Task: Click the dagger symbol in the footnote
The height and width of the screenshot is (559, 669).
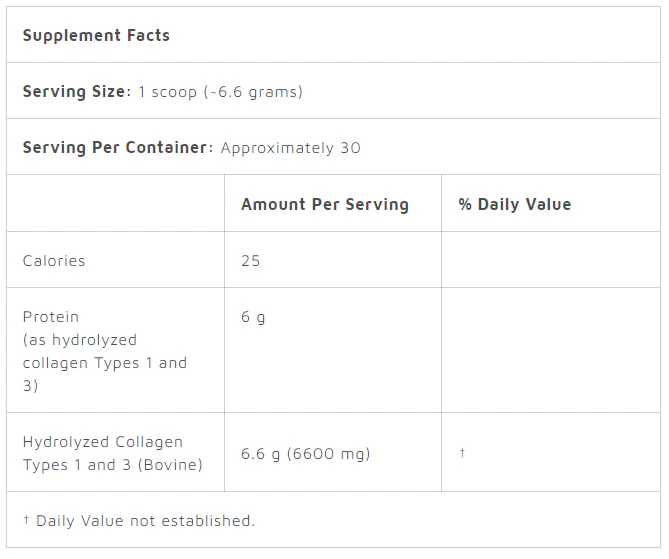Action: [26, 520]
